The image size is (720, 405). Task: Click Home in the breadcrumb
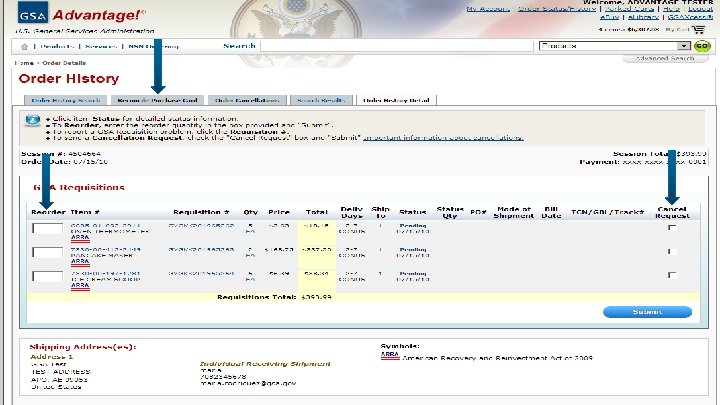(24, 63)
